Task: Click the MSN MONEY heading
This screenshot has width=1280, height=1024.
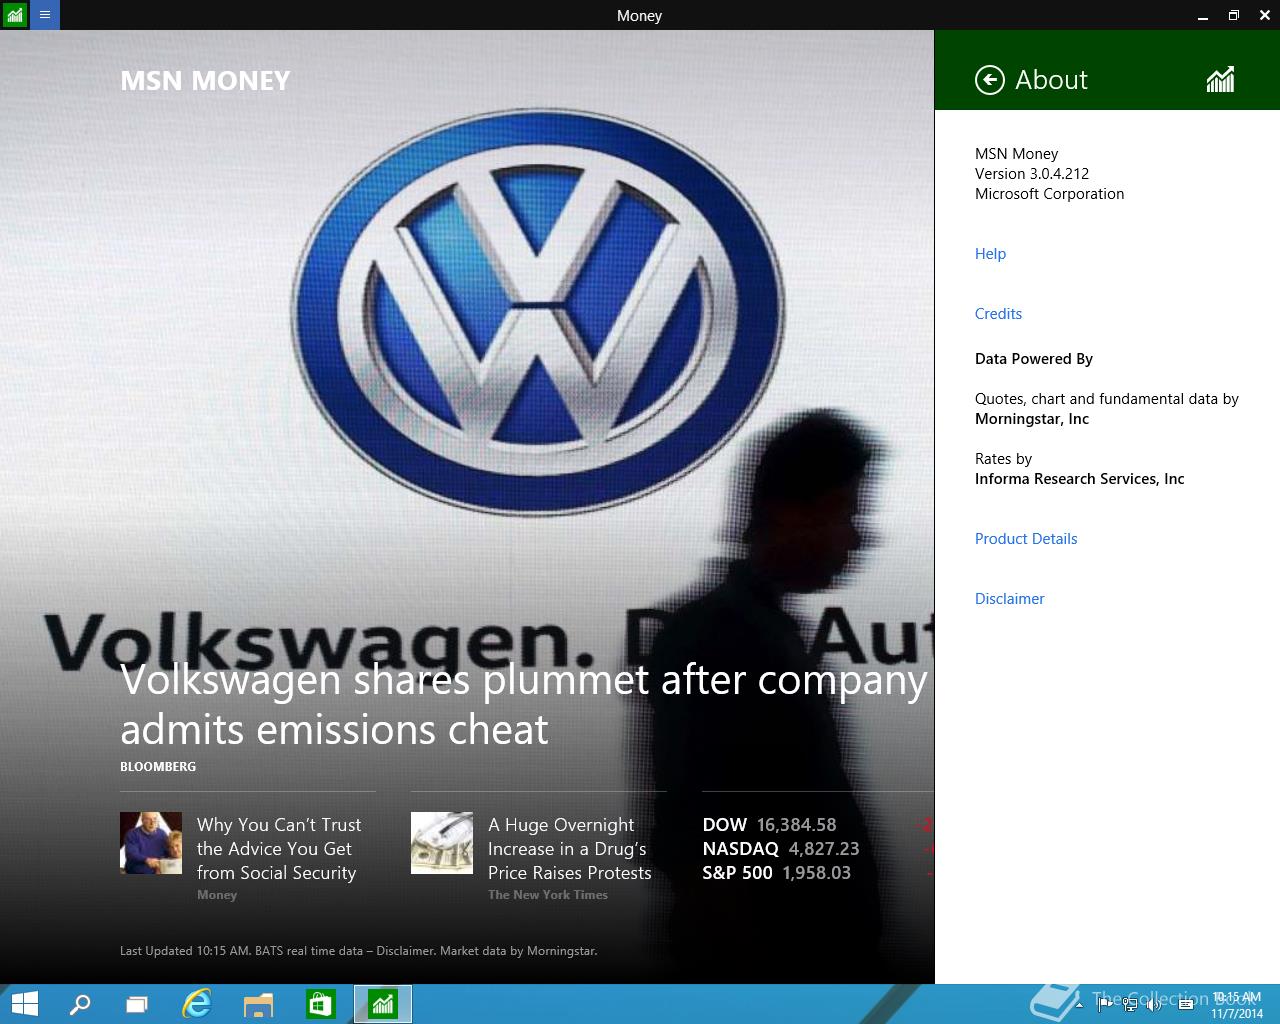Action: pos(205,81)
